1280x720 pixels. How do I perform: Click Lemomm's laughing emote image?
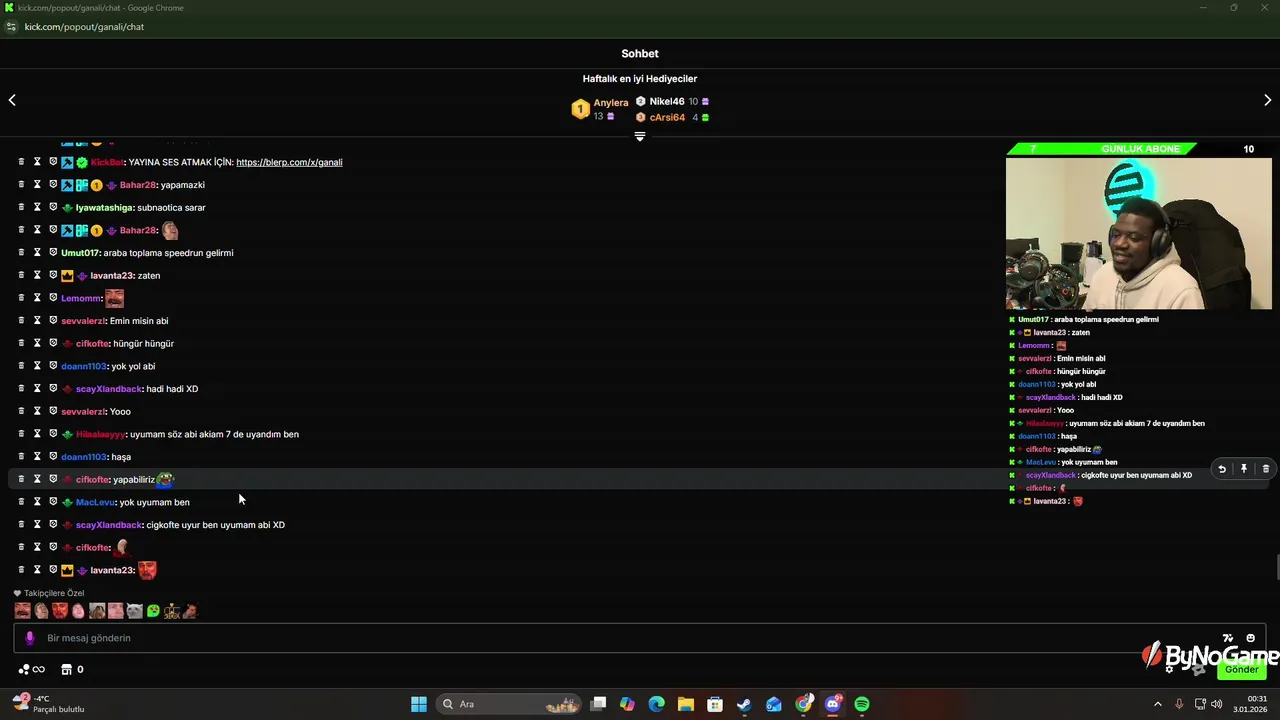[x=115, y=298]
